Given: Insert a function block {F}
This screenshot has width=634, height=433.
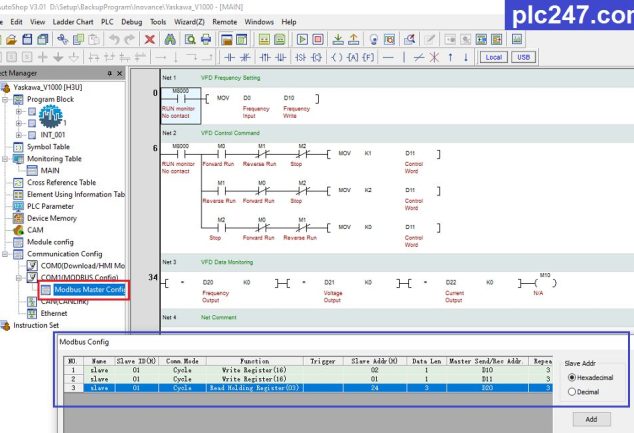Looking at the screenshot, I should 368,57.
